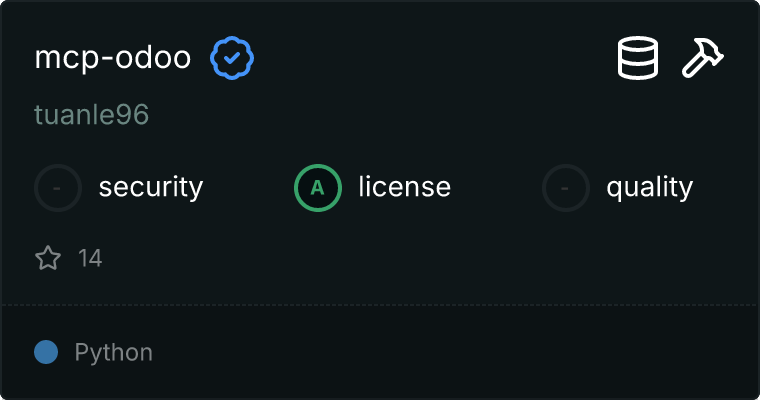Click the empty quality grade circle
The width and height of the screenshot is (760, 400).
[566, 187]
